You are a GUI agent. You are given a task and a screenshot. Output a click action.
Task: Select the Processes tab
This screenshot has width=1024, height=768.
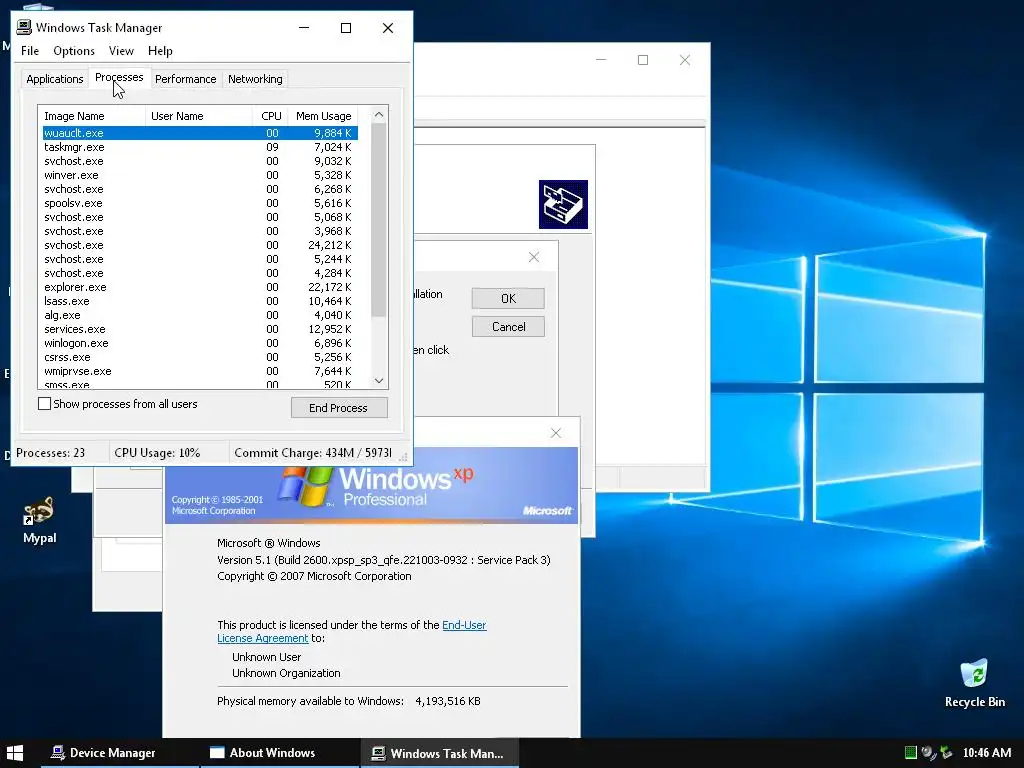click(119, 77)
